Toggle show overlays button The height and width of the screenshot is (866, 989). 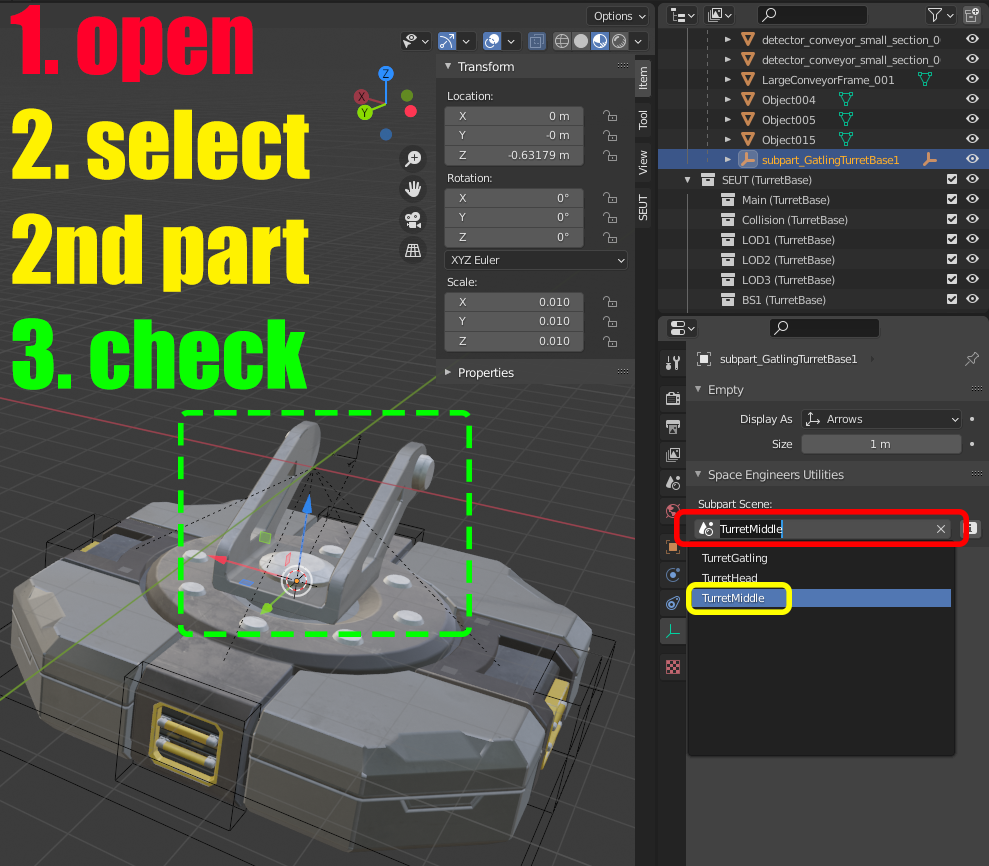[x=492, y=42]
